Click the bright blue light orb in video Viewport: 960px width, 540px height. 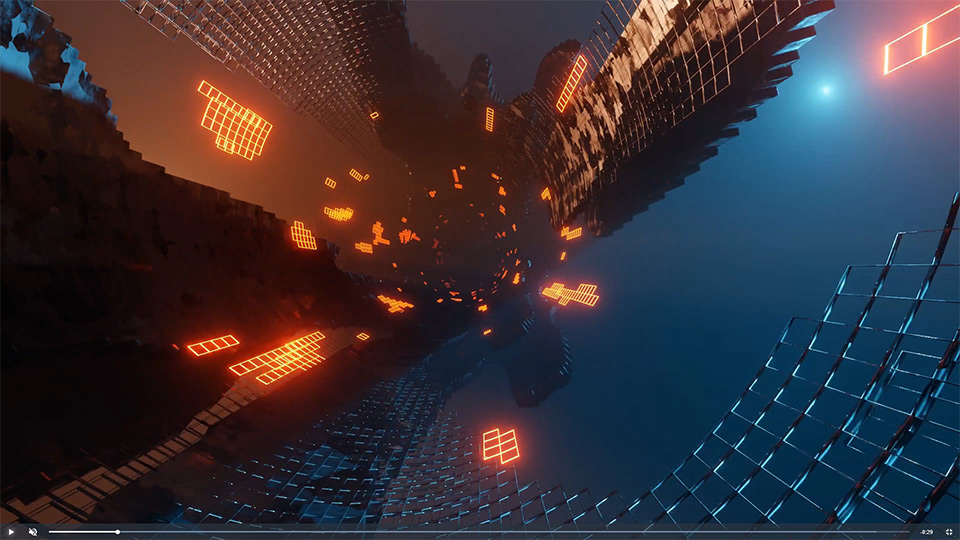click(x=825, y=90)
